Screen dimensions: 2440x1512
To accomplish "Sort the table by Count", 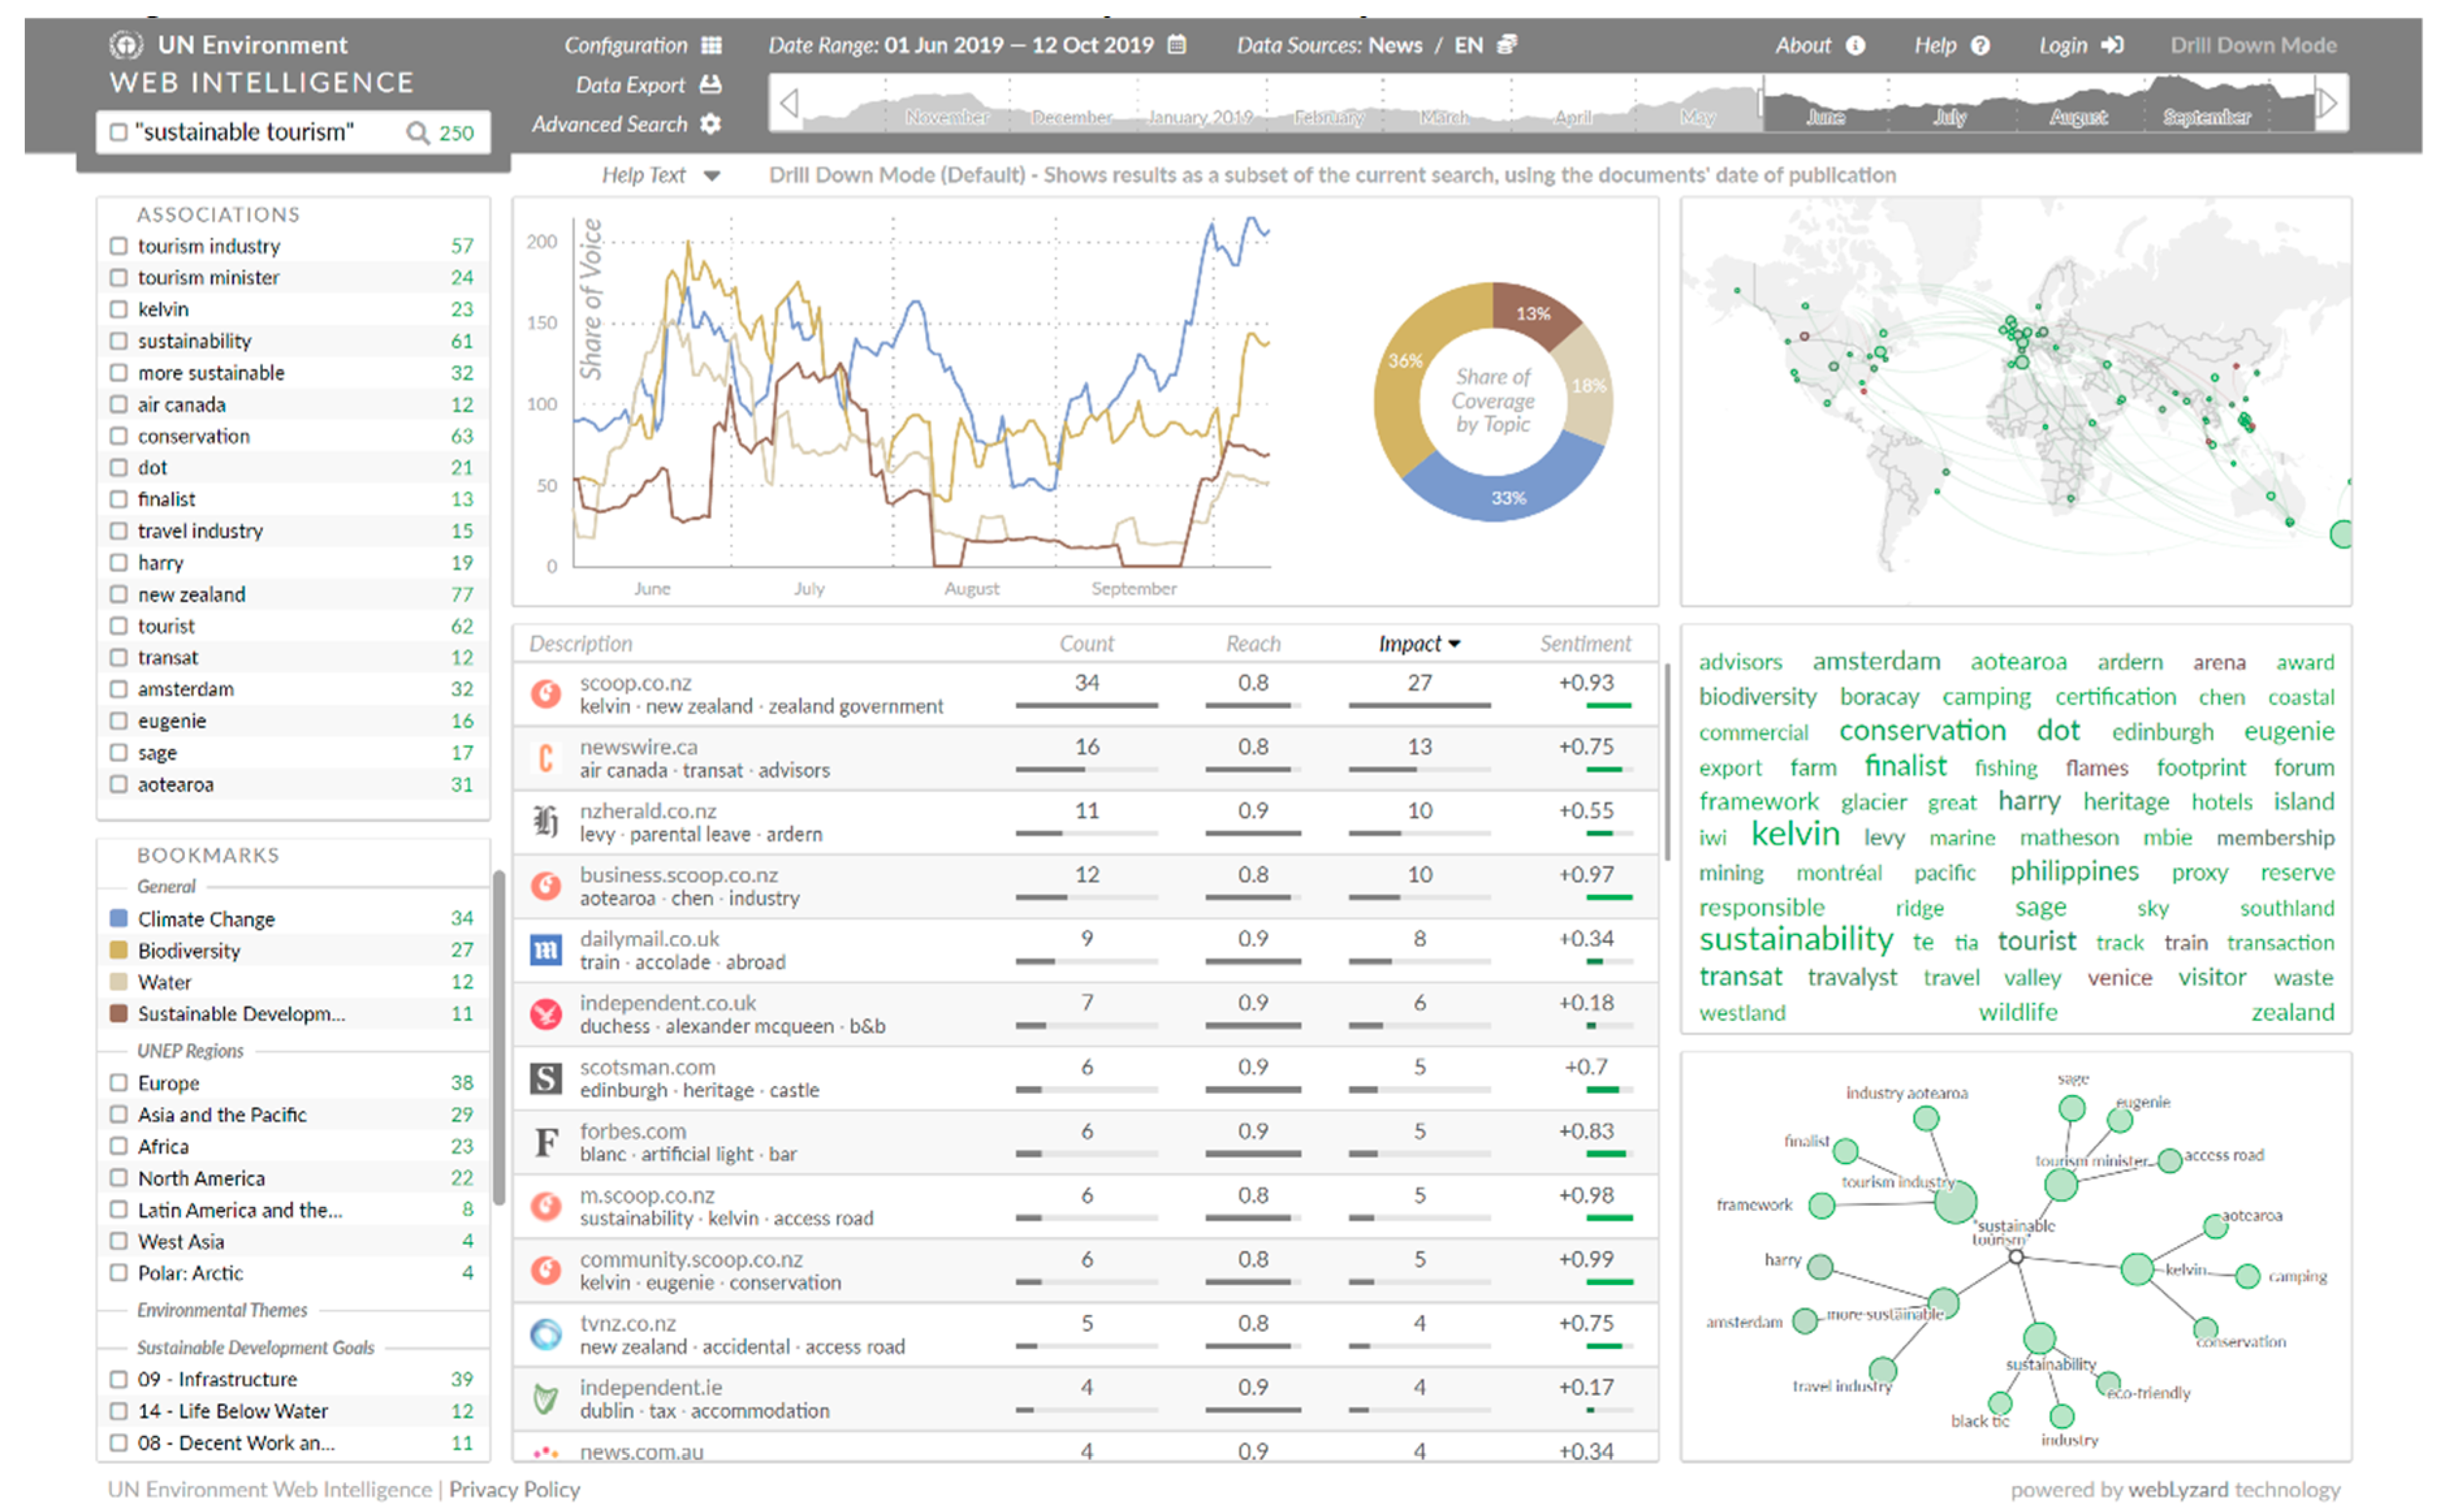I will tap(1086, 644).
